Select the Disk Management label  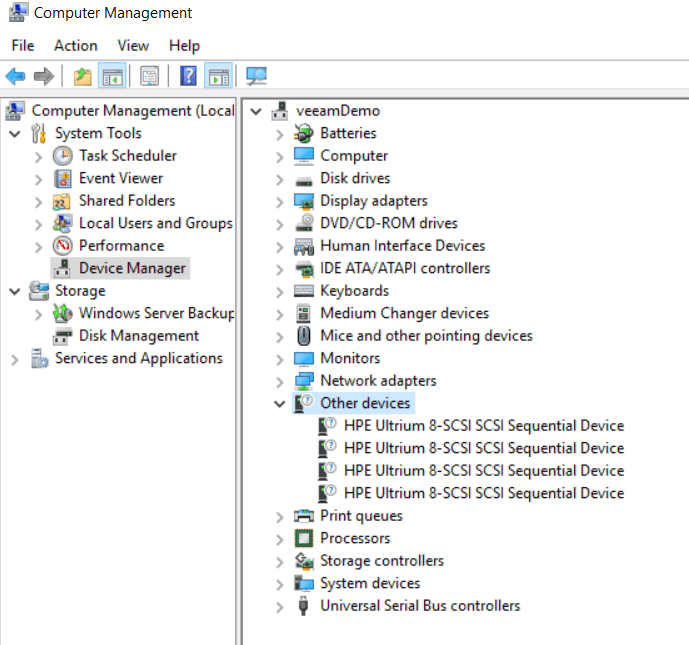[139, 336]
